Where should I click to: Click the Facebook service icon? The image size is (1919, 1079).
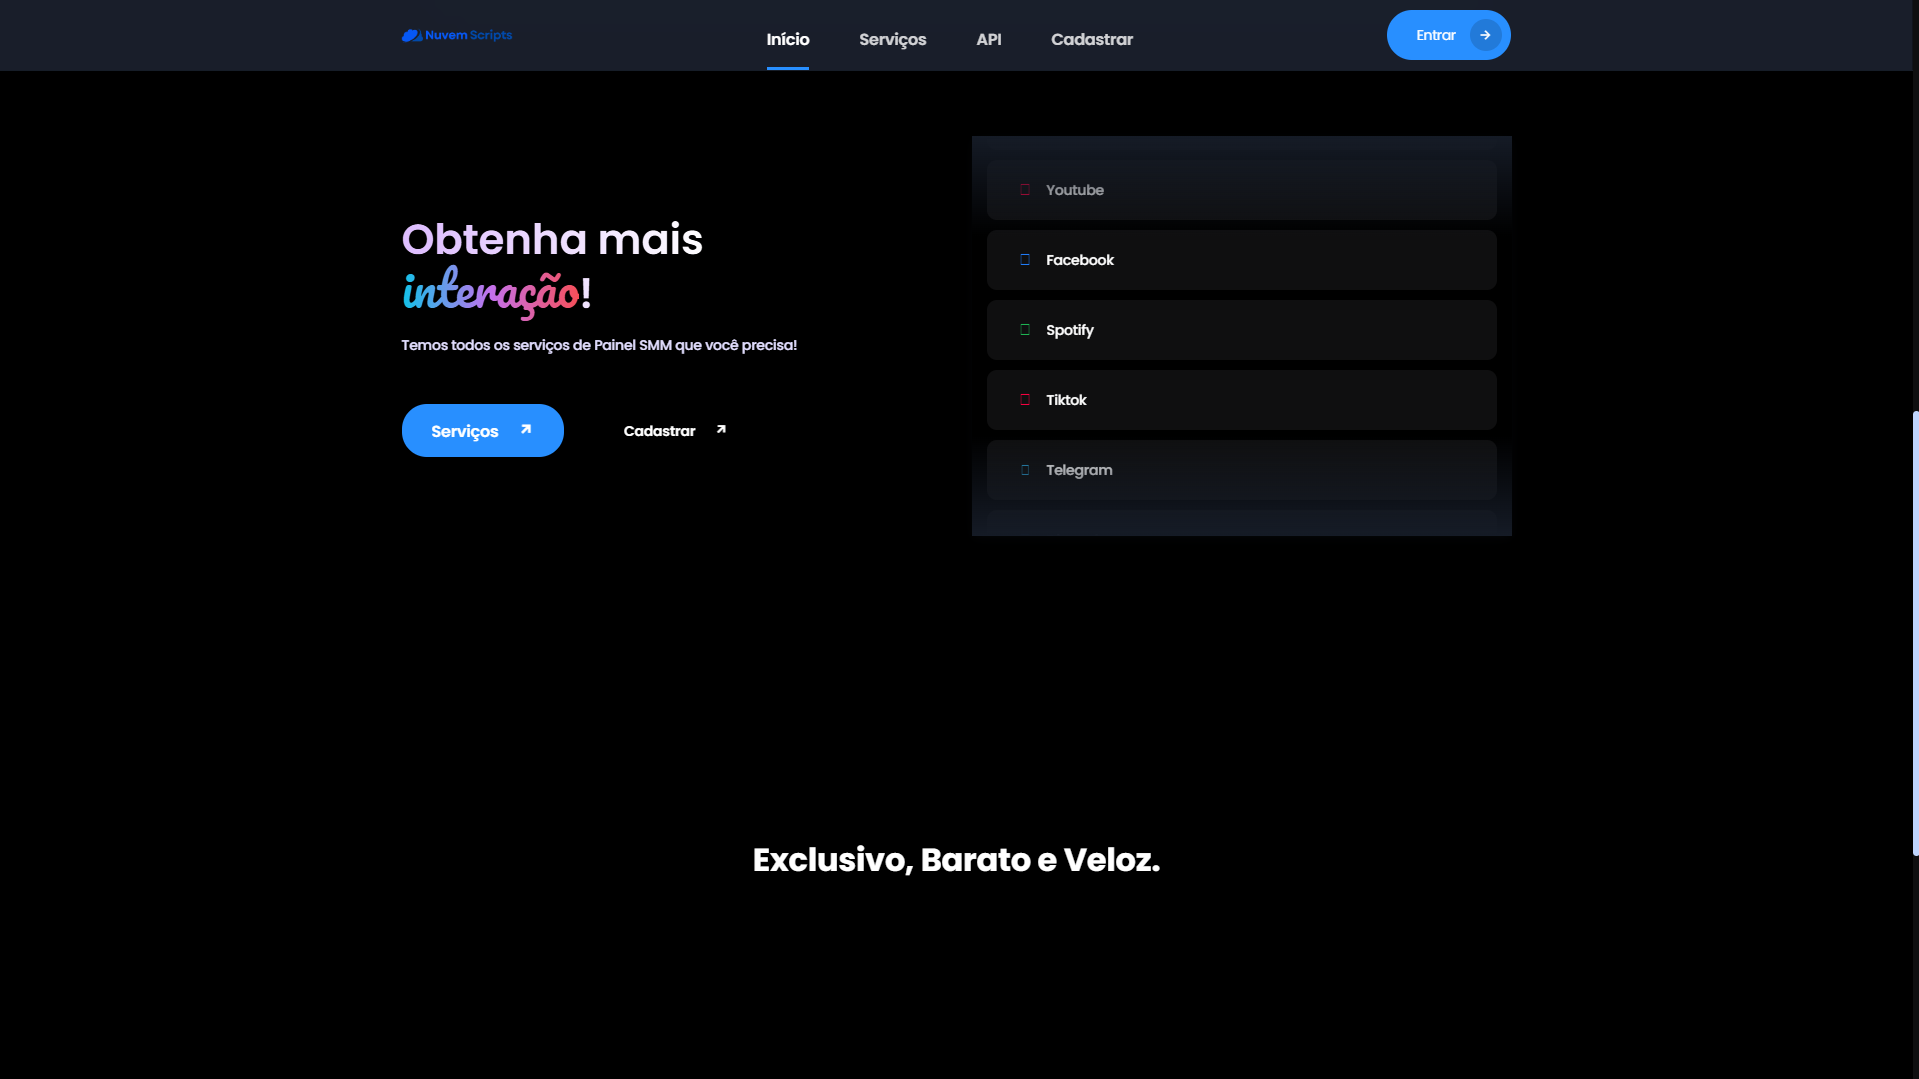point(1024,260)
